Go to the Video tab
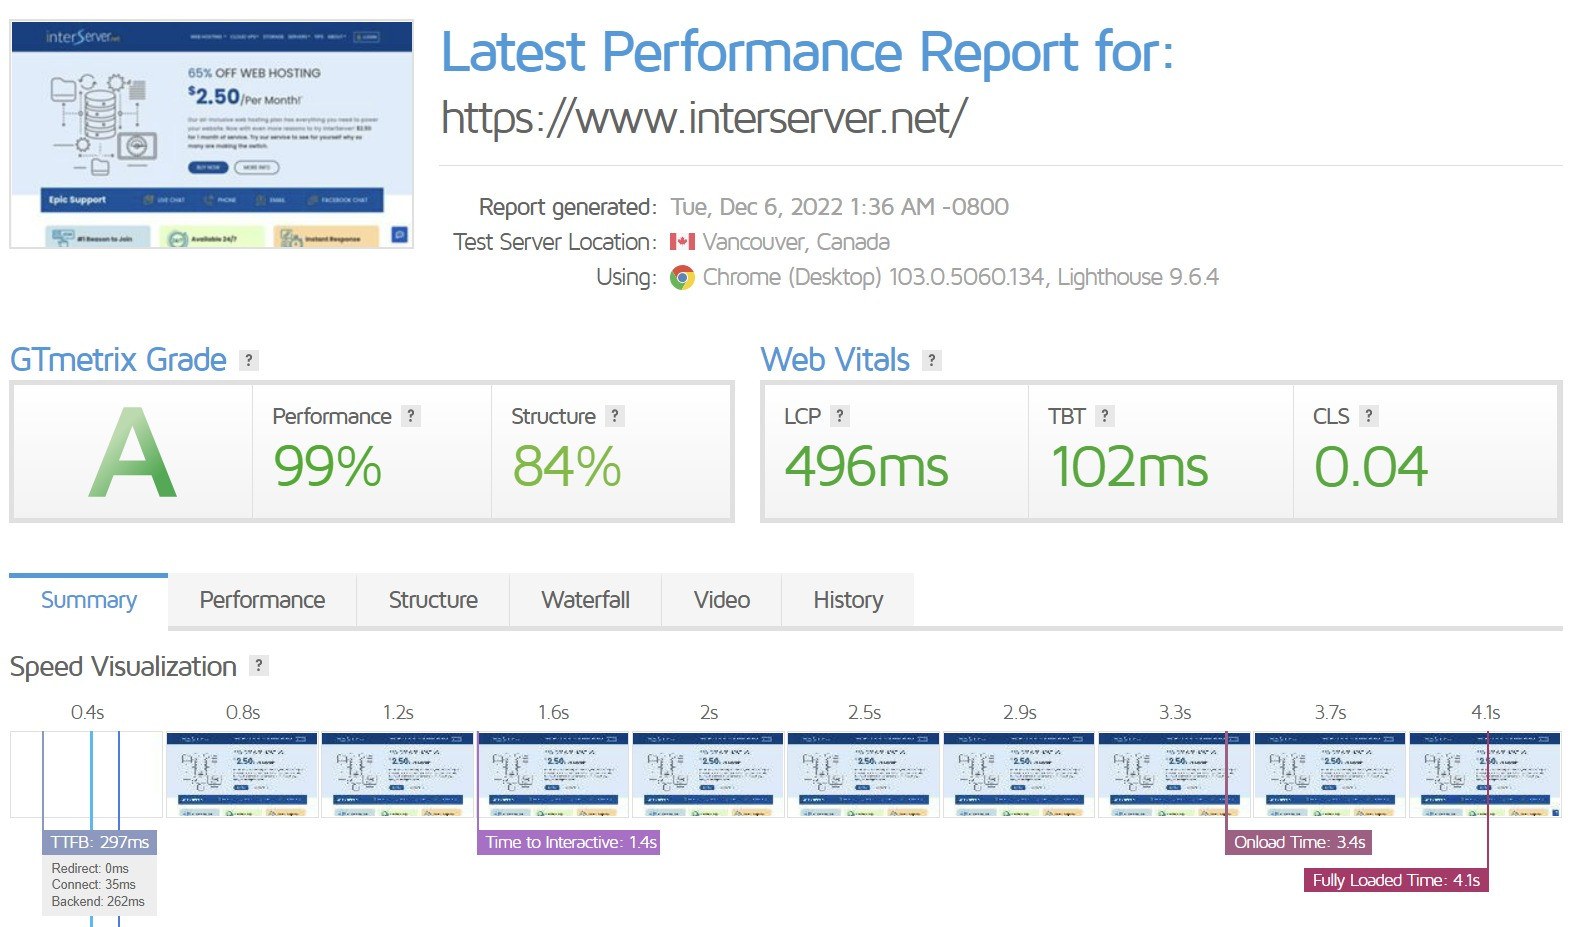This screenshot has width=1579, height=927. [722, 600]
